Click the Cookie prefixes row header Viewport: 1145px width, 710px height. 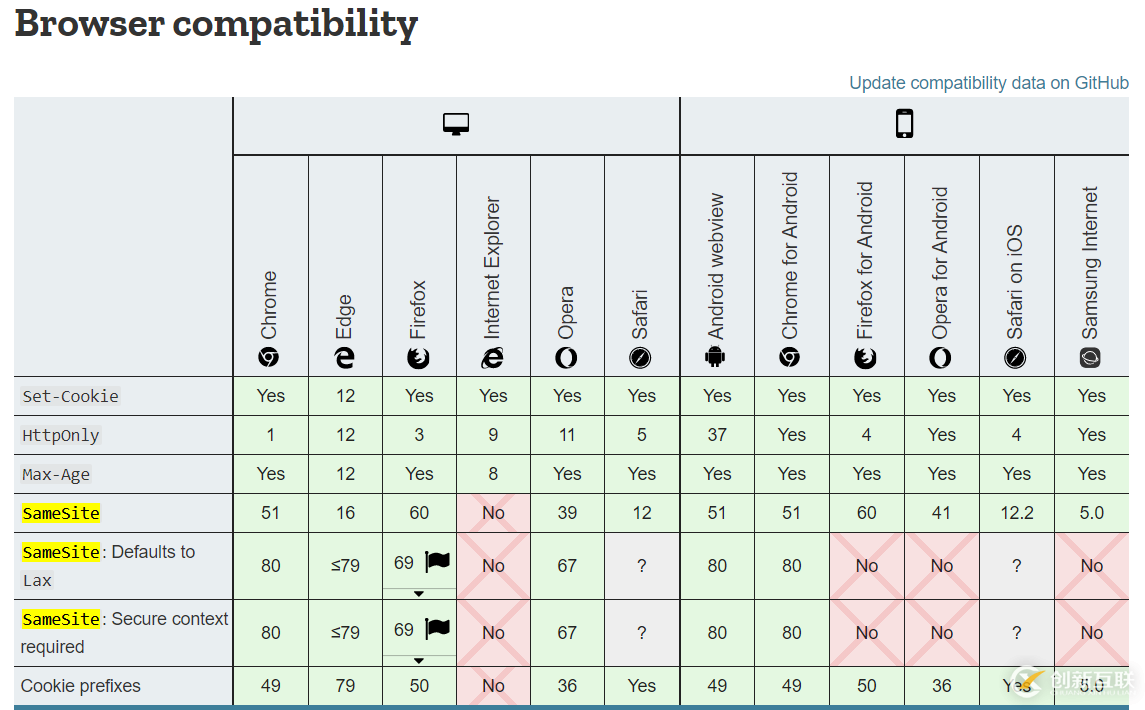click(81, 686)
